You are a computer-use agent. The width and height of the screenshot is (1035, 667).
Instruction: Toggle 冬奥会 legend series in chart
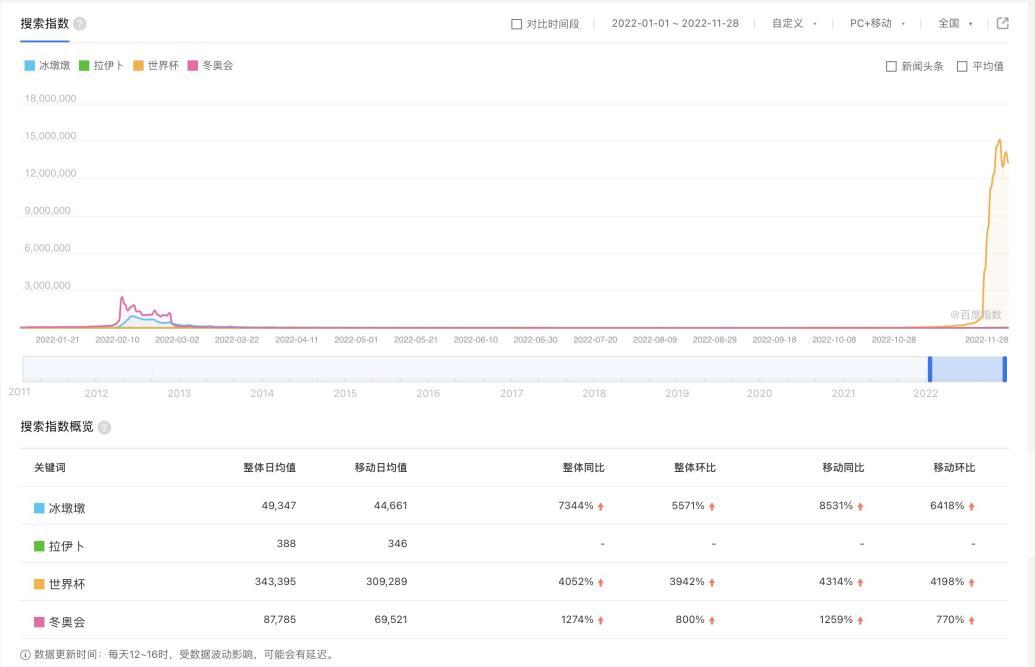[211, 65]
